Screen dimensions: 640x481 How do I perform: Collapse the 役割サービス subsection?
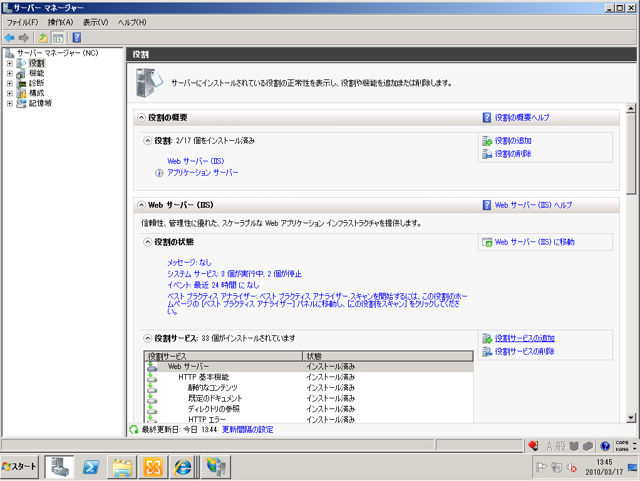[147, 338]
